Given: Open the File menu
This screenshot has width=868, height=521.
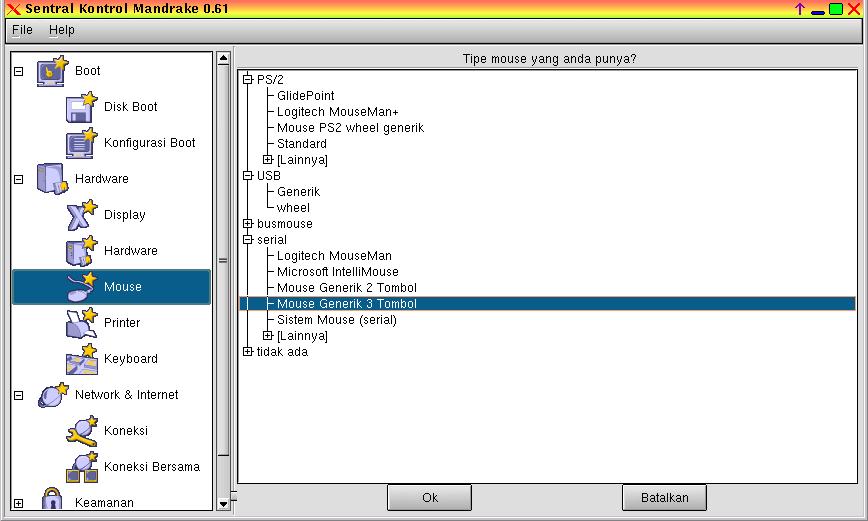Looking at the screenshot, I should [x=22, y=30].
